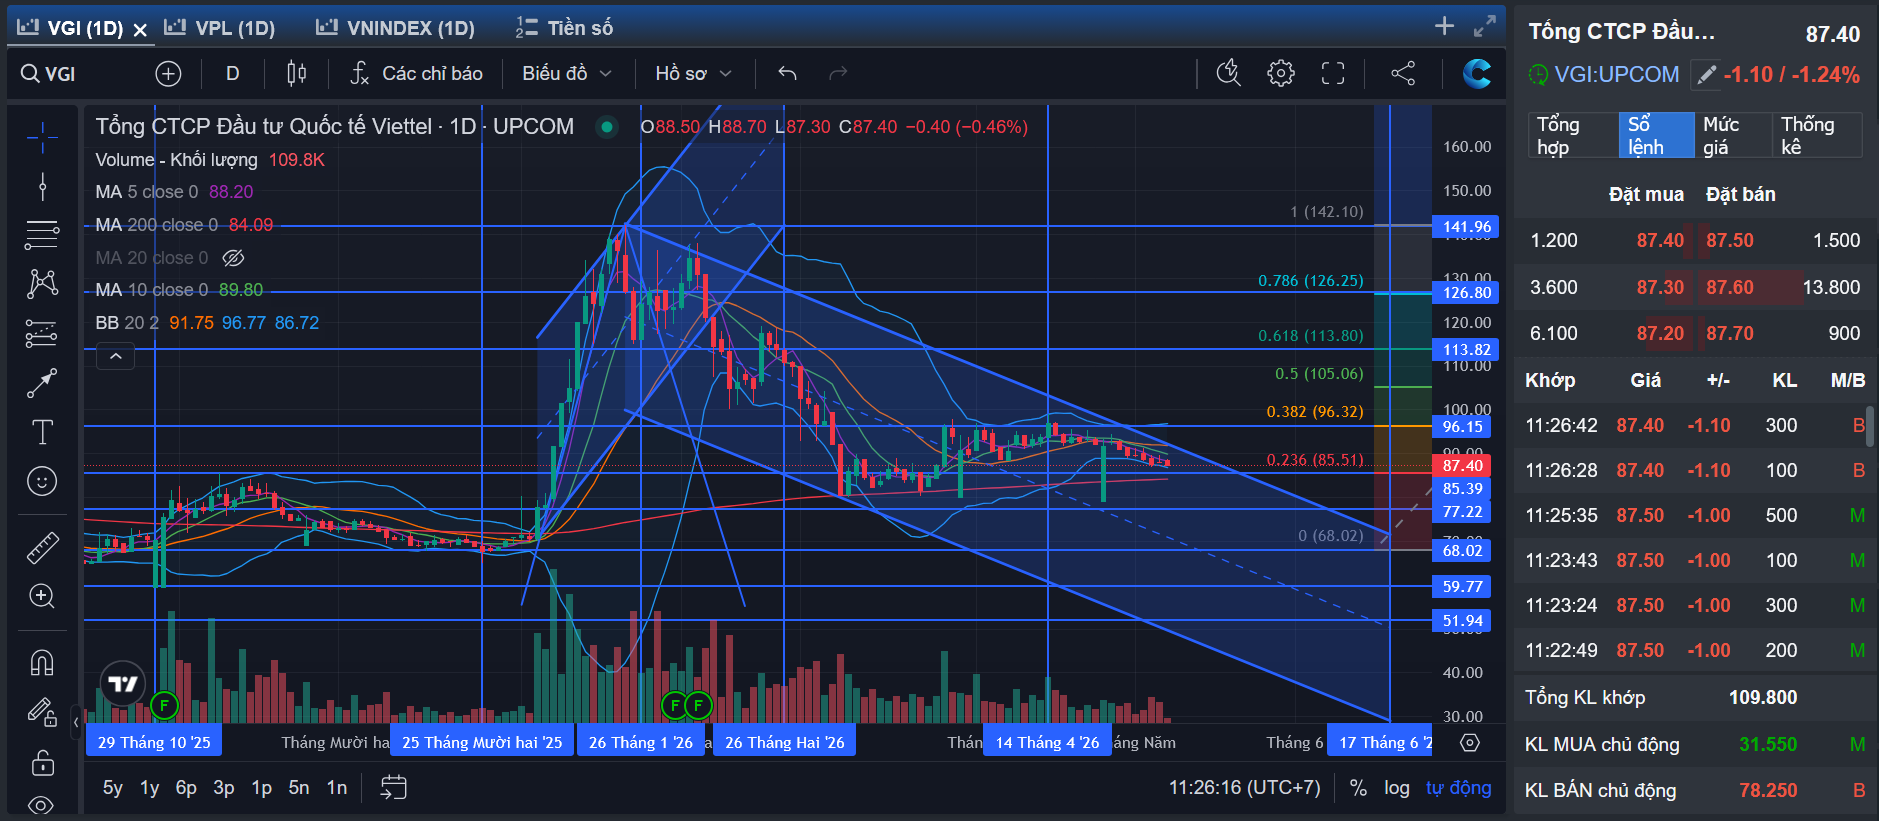
Task: Set chart range to 5n
Action: click(299, 788)
